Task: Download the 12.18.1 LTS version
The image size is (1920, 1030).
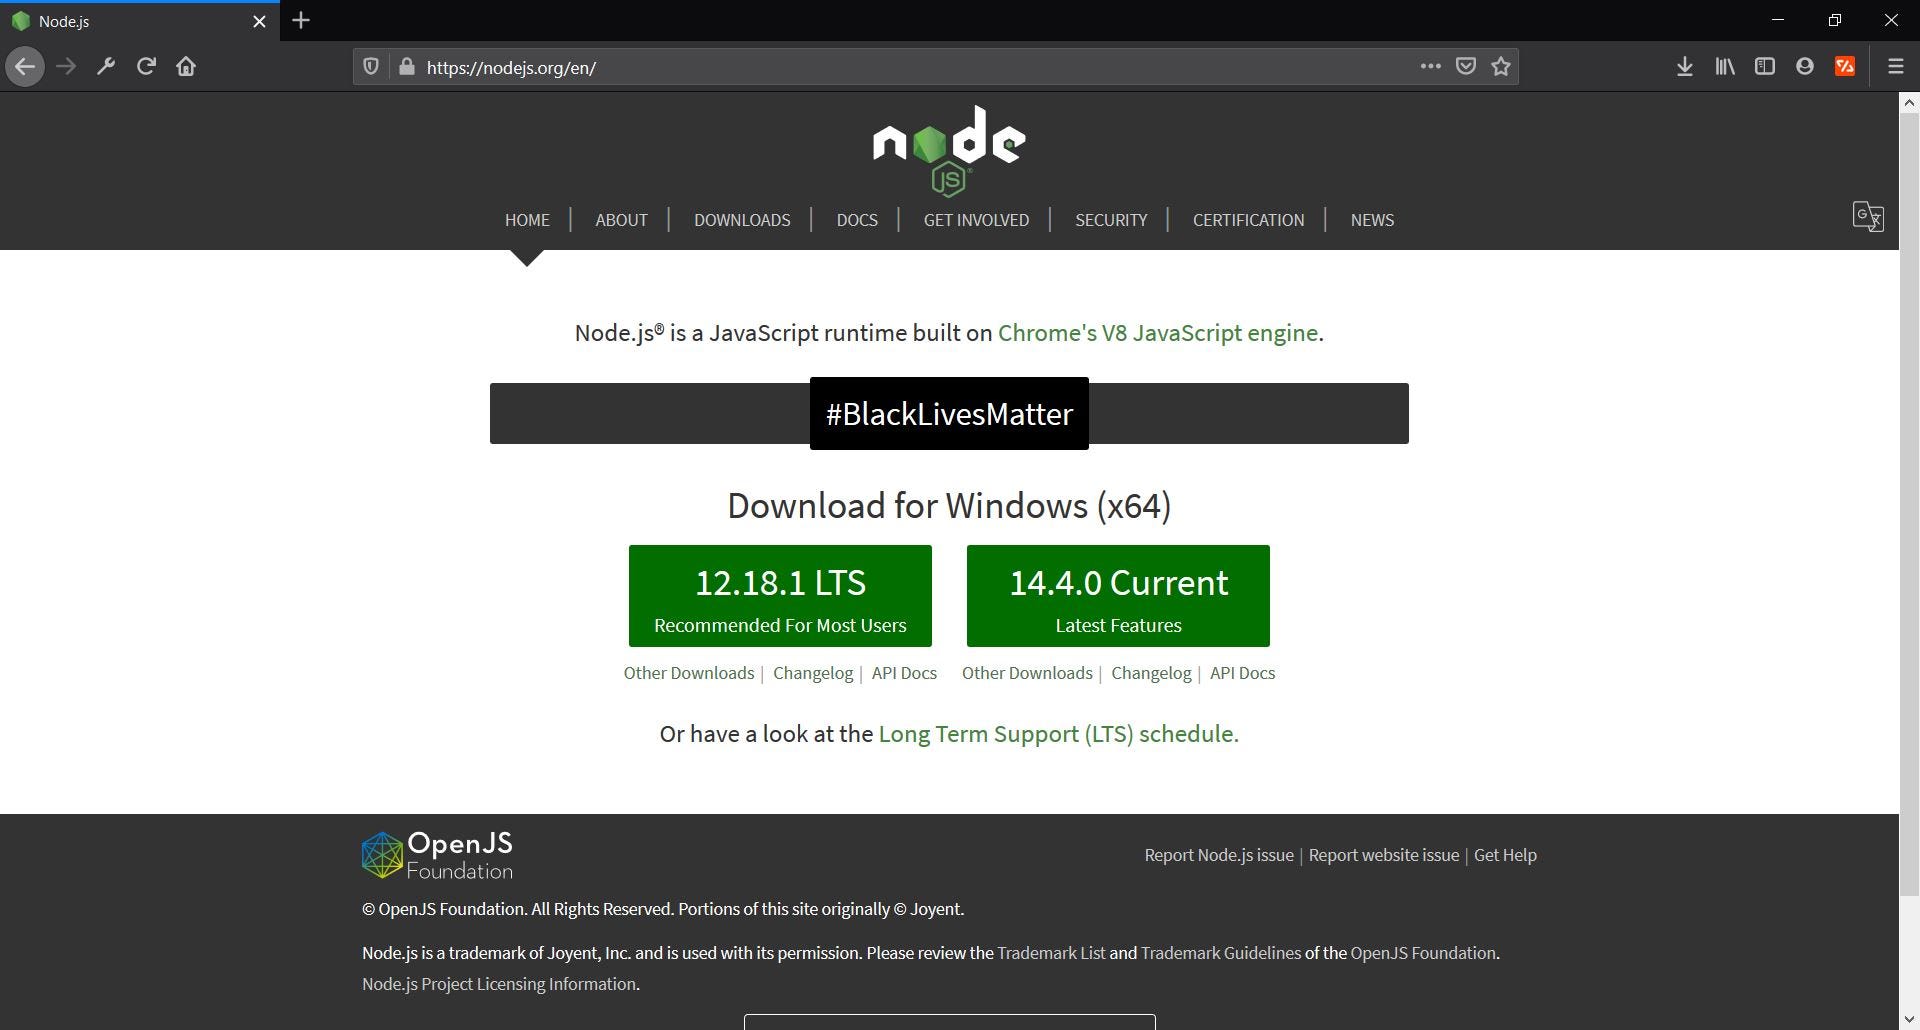Action: 780,595
